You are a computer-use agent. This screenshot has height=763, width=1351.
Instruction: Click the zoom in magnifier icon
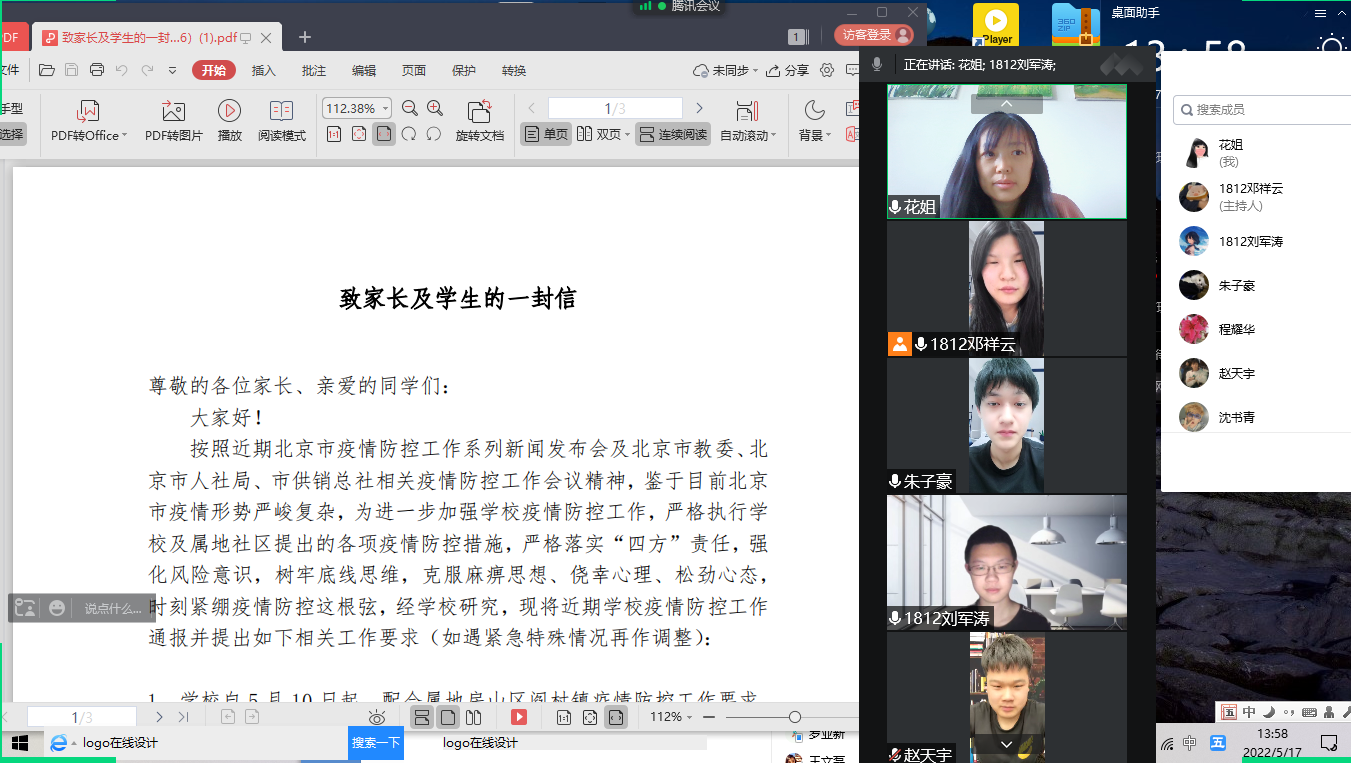(x=435, y=108)
